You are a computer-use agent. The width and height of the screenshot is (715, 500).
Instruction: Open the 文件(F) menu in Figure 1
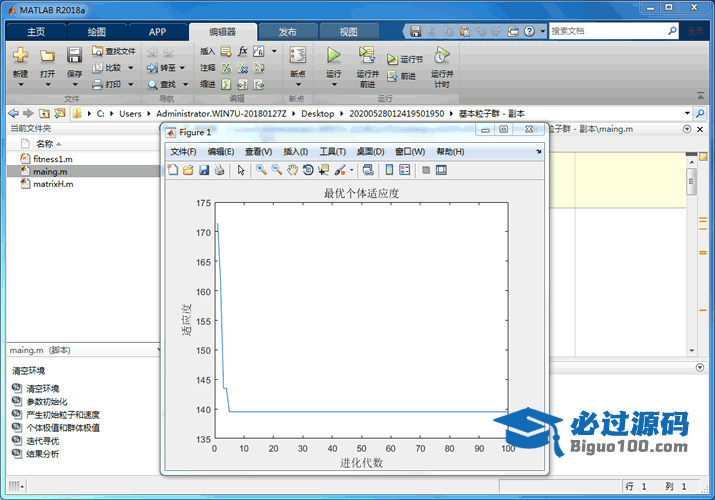(183, 152)
